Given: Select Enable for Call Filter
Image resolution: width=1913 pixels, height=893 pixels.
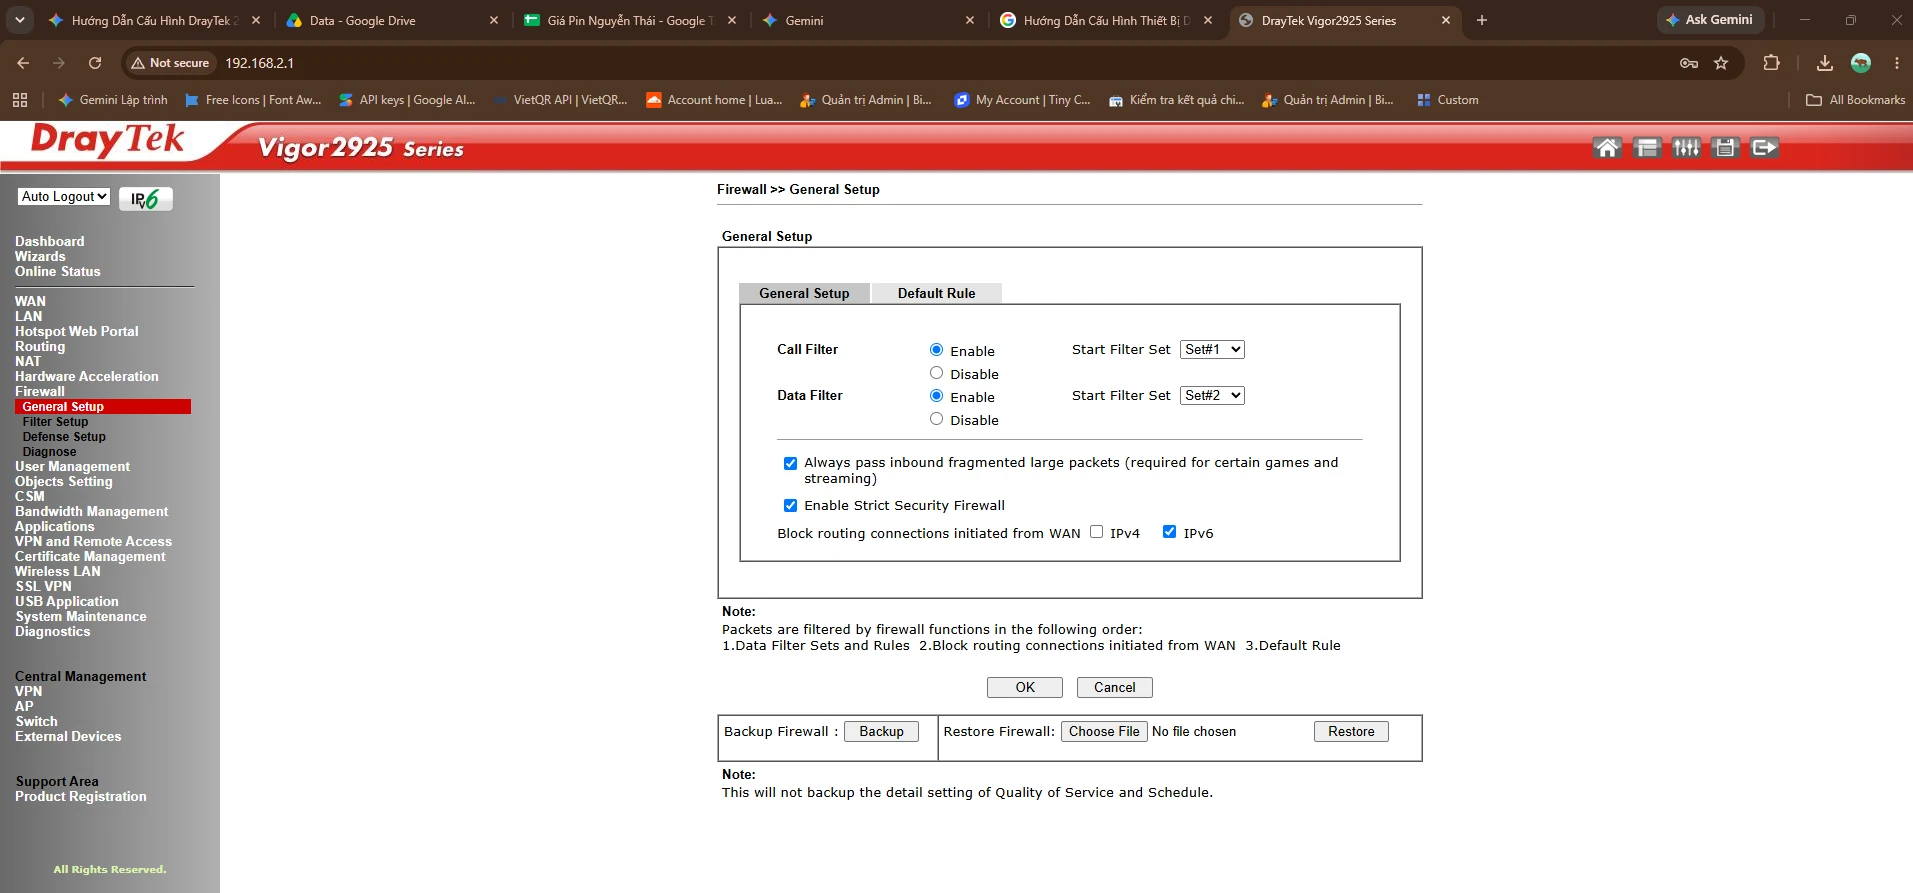Looking at the screenshot, I should 937,350.
